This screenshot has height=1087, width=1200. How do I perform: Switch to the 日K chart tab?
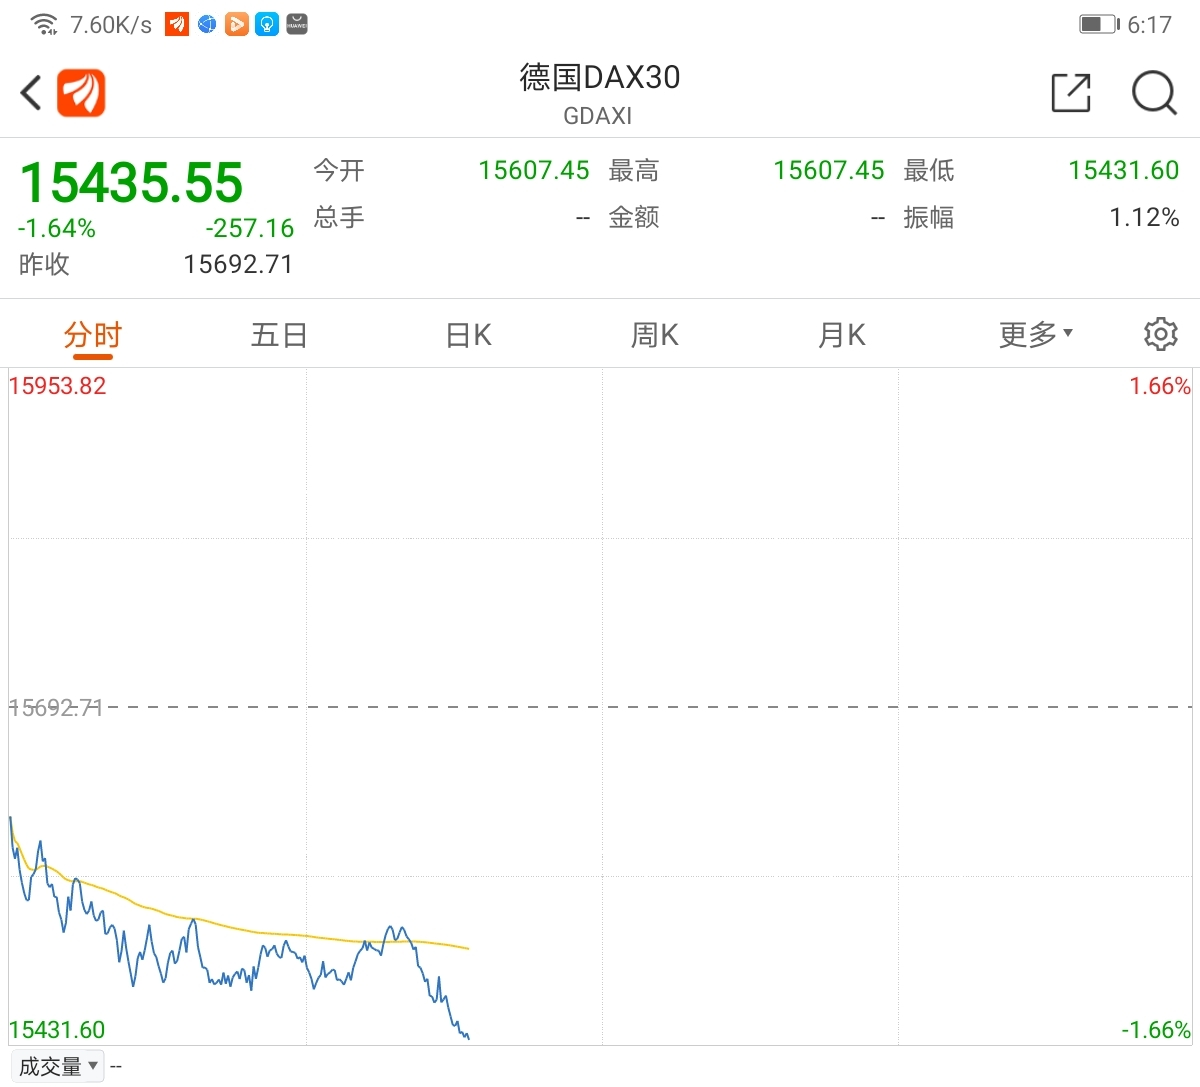(x=468, y=335)
